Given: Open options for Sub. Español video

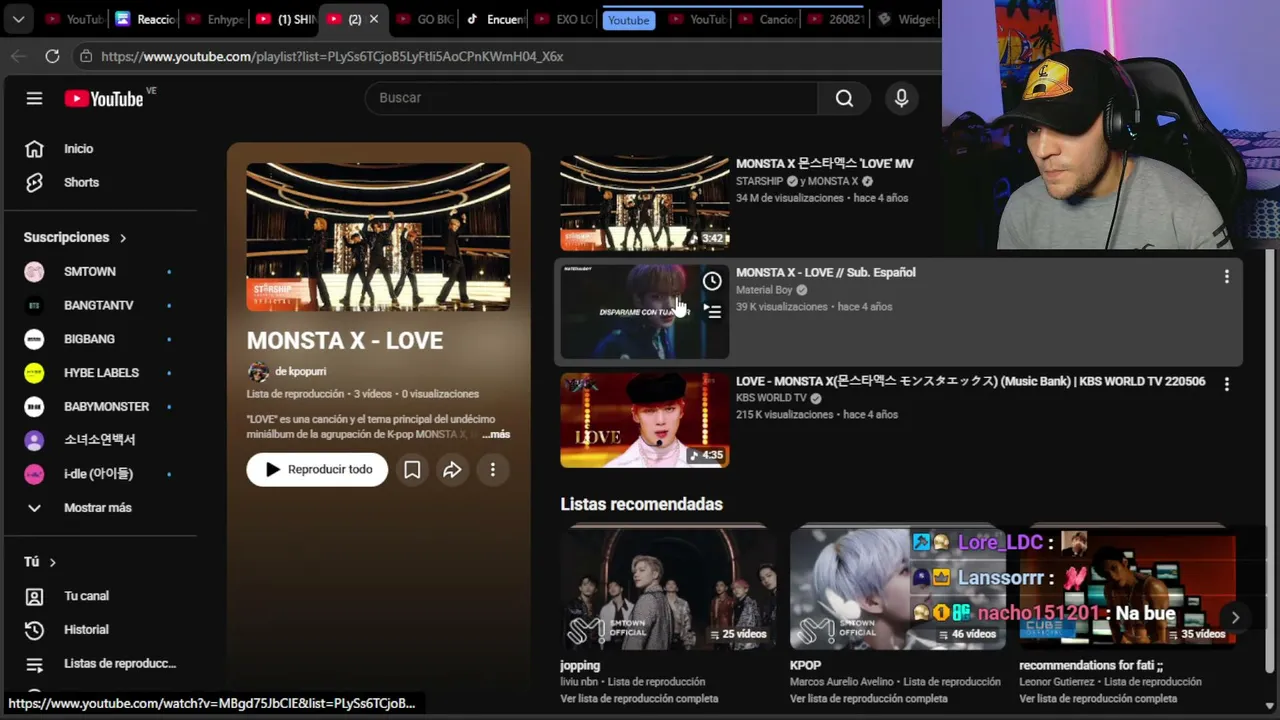Looking at the screenshot, I should tap(1227, 277).
